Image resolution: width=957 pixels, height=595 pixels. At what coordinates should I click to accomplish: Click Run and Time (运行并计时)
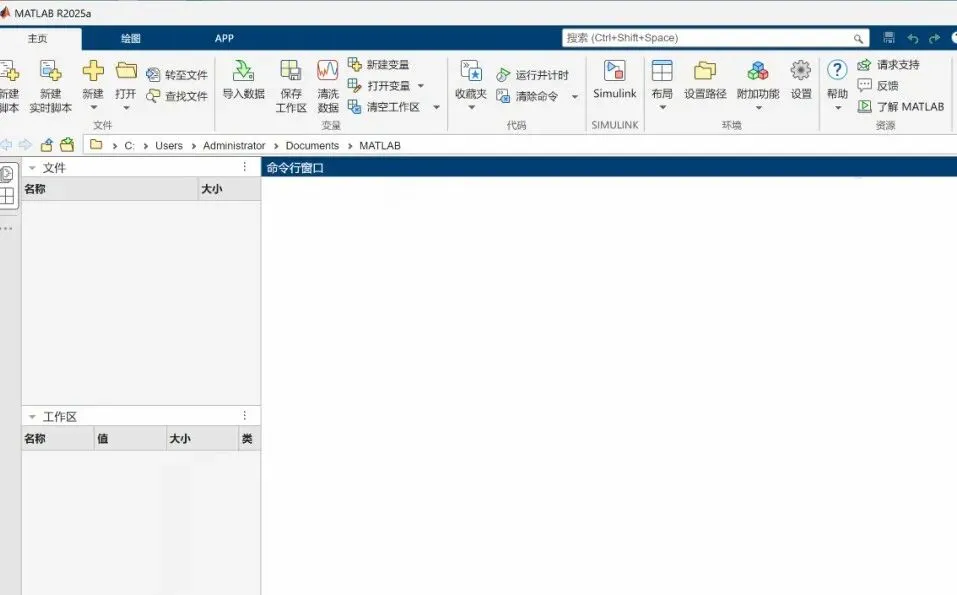[x=532, y=74]
